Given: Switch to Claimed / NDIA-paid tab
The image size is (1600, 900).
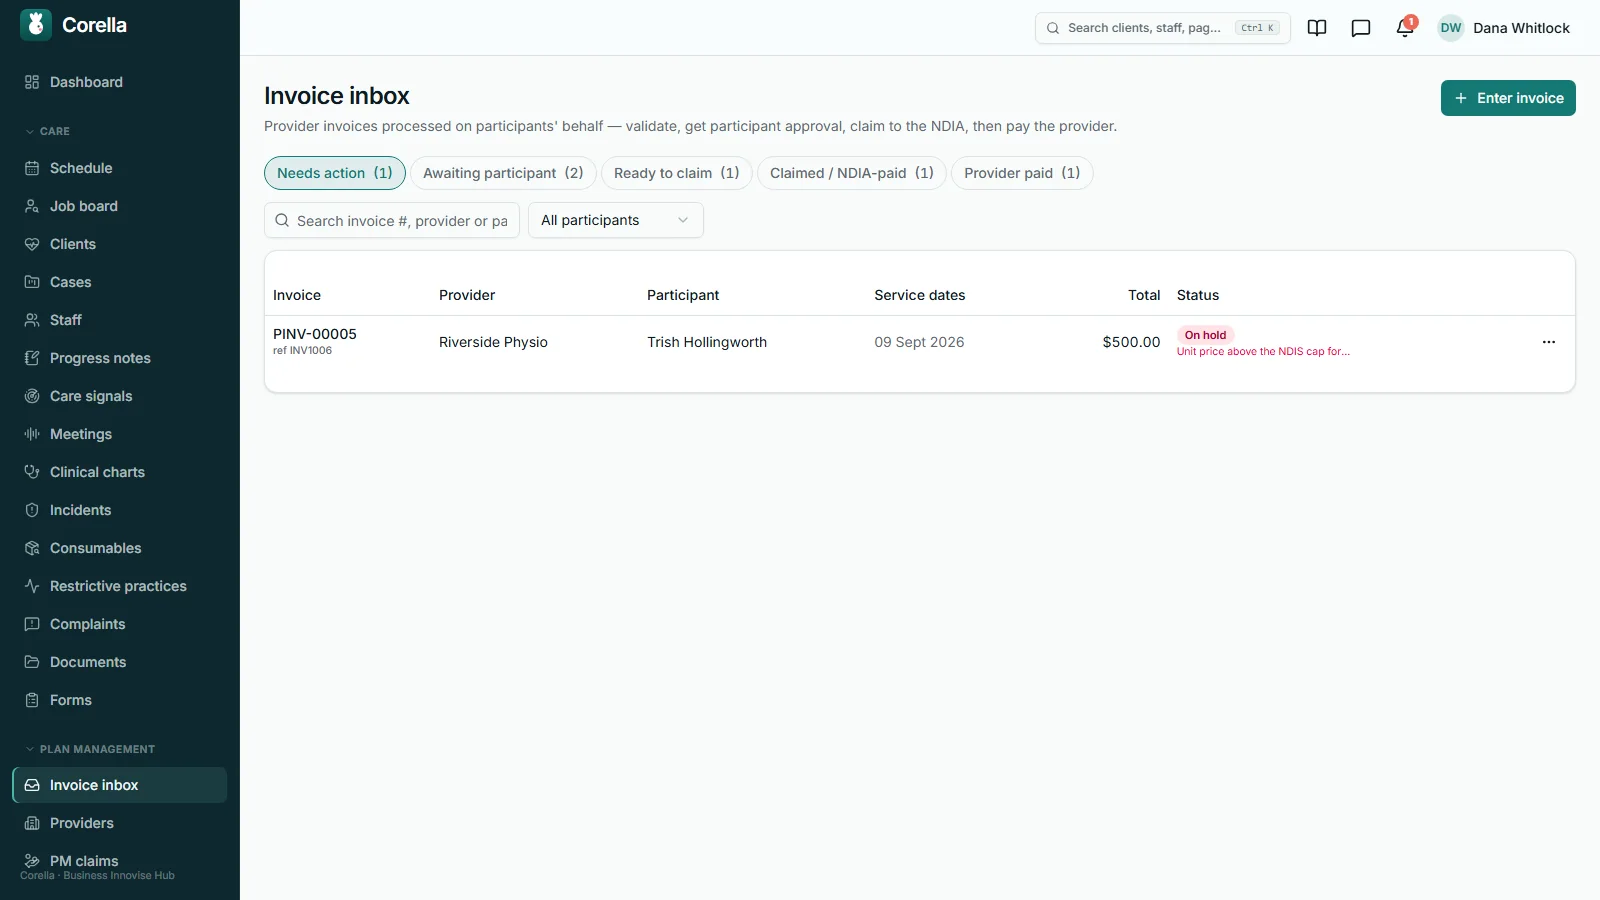Looking at the screenshot, I should point(852,173).
